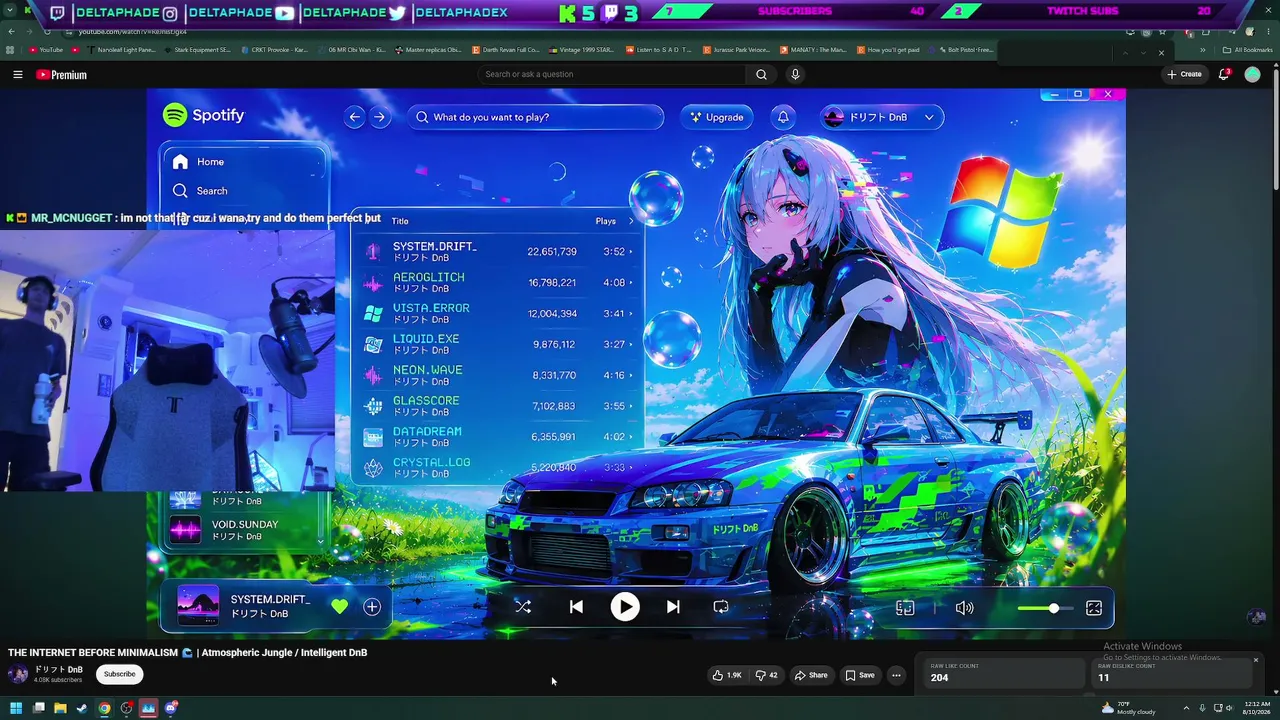Select the GLASSCORE track row

[497, 406]
